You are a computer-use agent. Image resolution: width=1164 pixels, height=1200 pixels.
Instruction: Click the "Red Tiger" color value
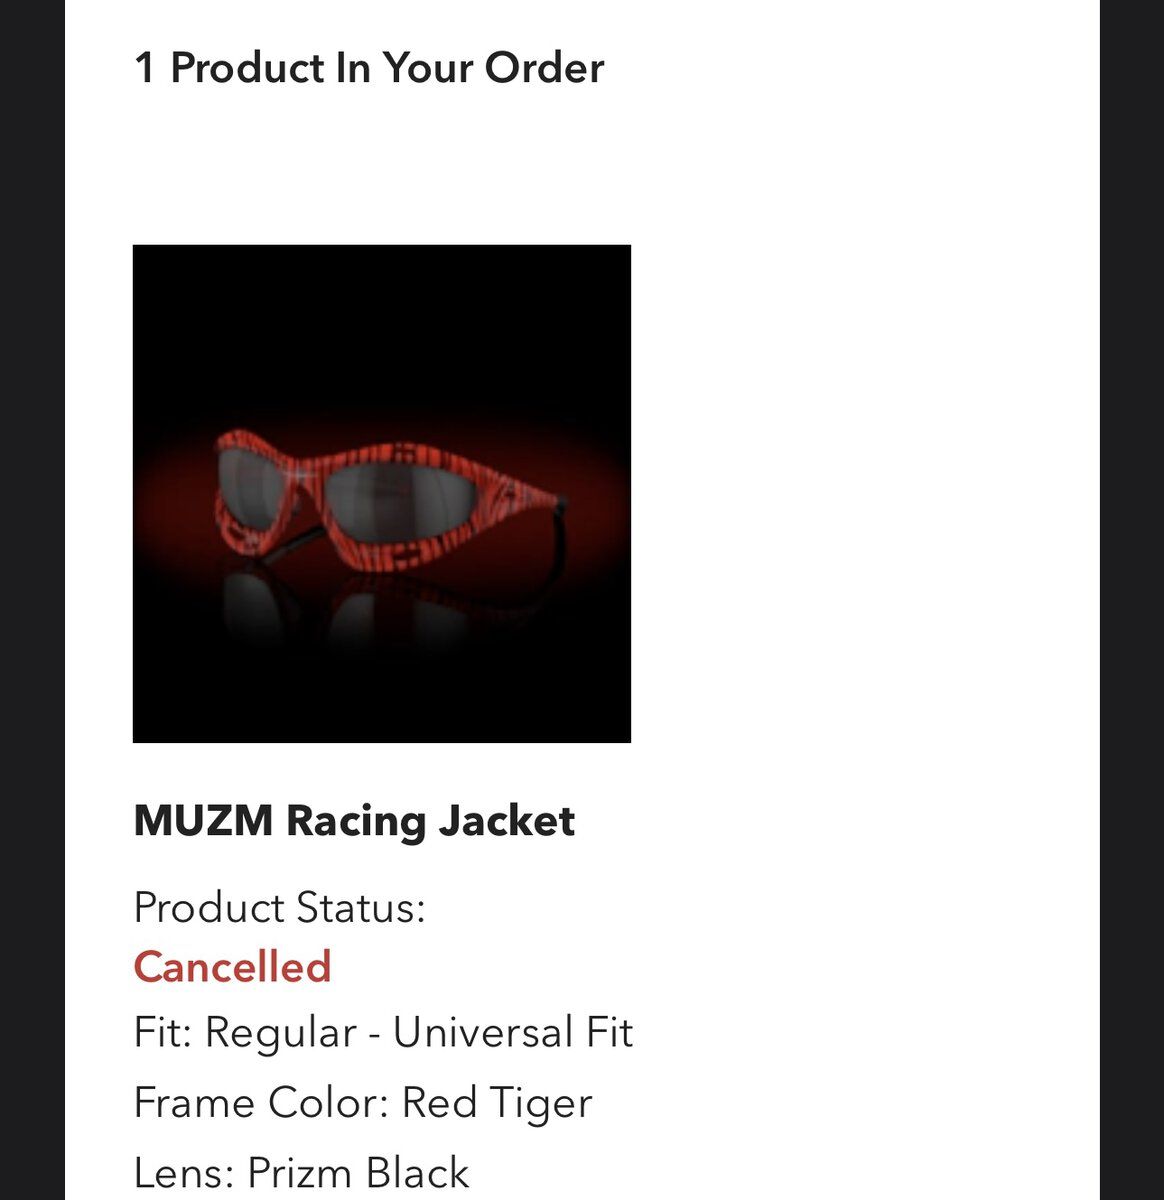point(496,1103)
